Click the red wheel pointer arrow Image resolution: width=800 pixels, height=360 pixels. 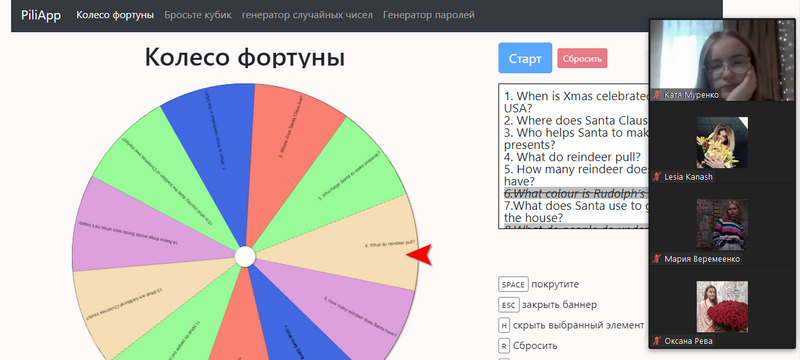[419, 254]
